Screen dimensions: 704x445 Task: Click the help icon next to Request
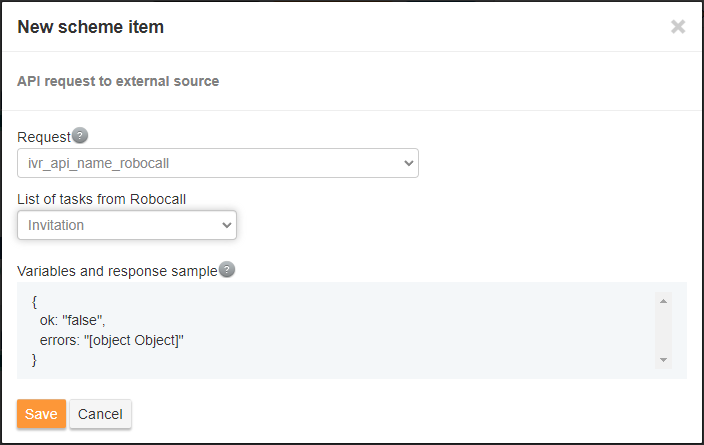[80, 136]
